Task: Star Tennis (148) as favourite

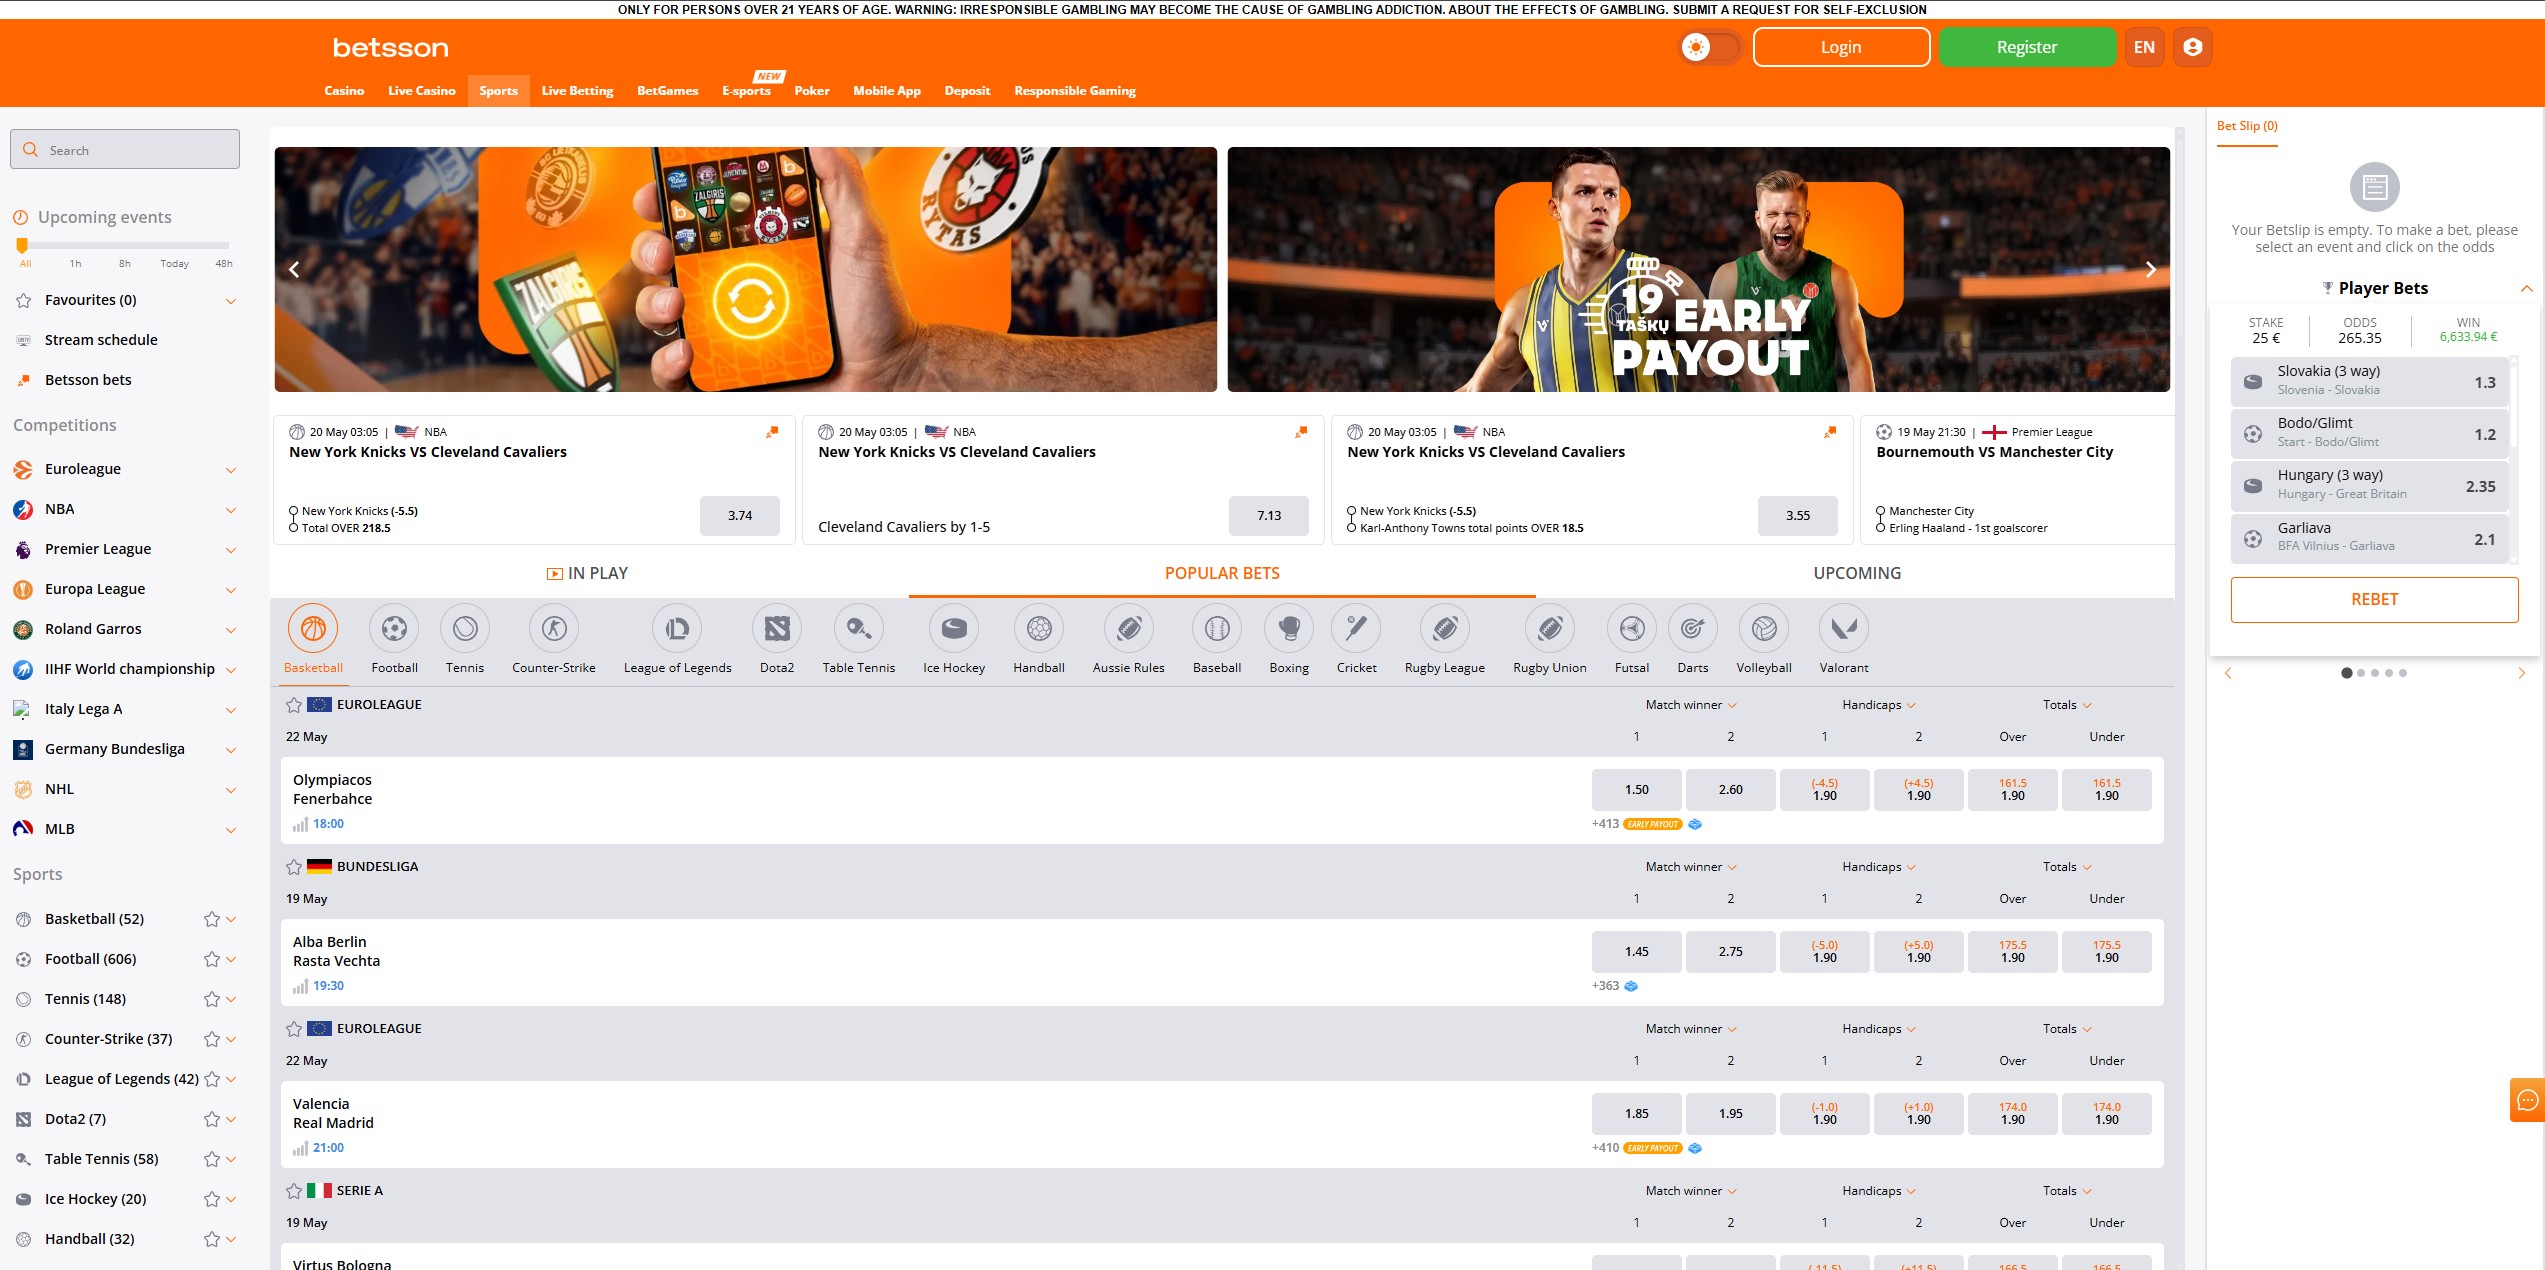Action: pos(212,999)
